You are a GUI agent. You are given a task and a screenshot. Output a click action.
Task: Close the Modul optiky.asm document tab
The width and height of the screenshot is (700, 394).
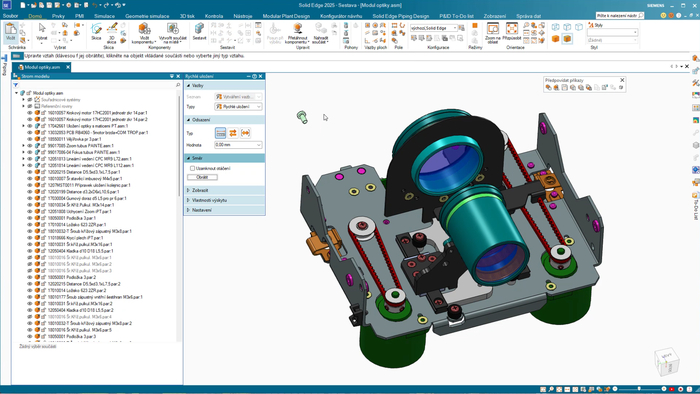[x=68, y=67]
